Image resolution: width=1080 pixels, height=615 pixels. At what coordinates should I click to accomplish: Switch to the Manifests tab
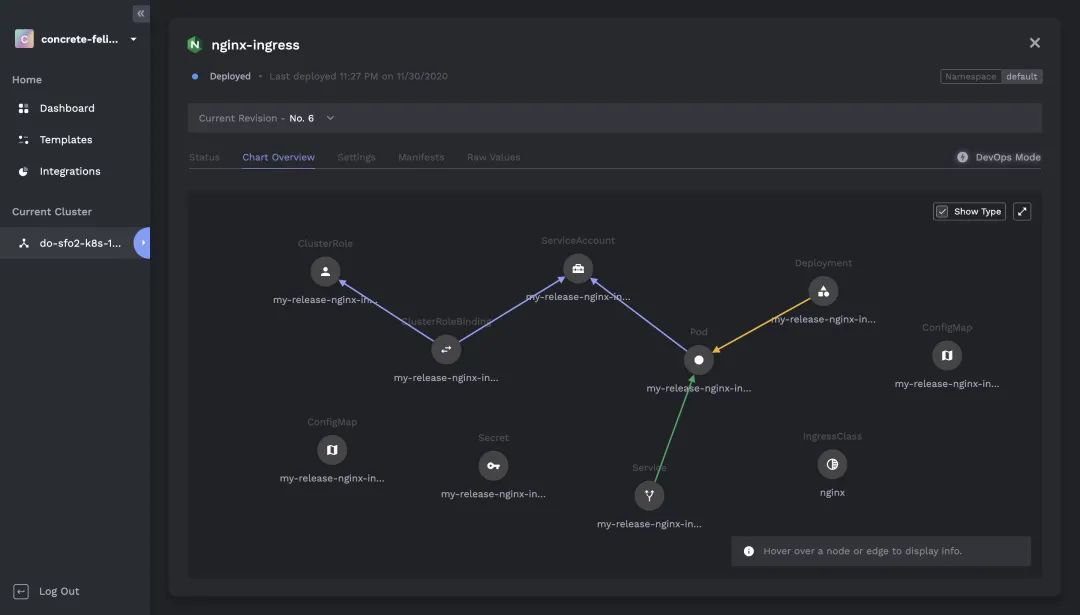[x=421, y=157]
